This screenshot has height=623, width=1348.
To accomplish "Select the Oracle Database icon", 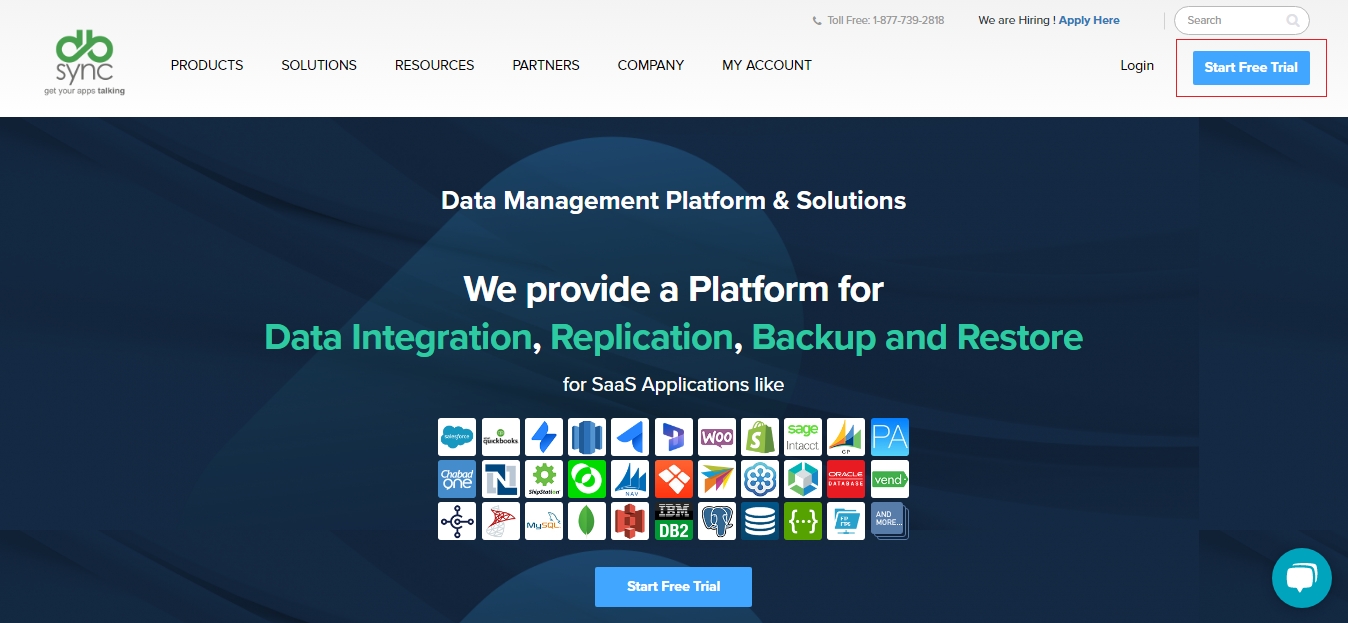I will pyautogui.click(x=846, y=479).
